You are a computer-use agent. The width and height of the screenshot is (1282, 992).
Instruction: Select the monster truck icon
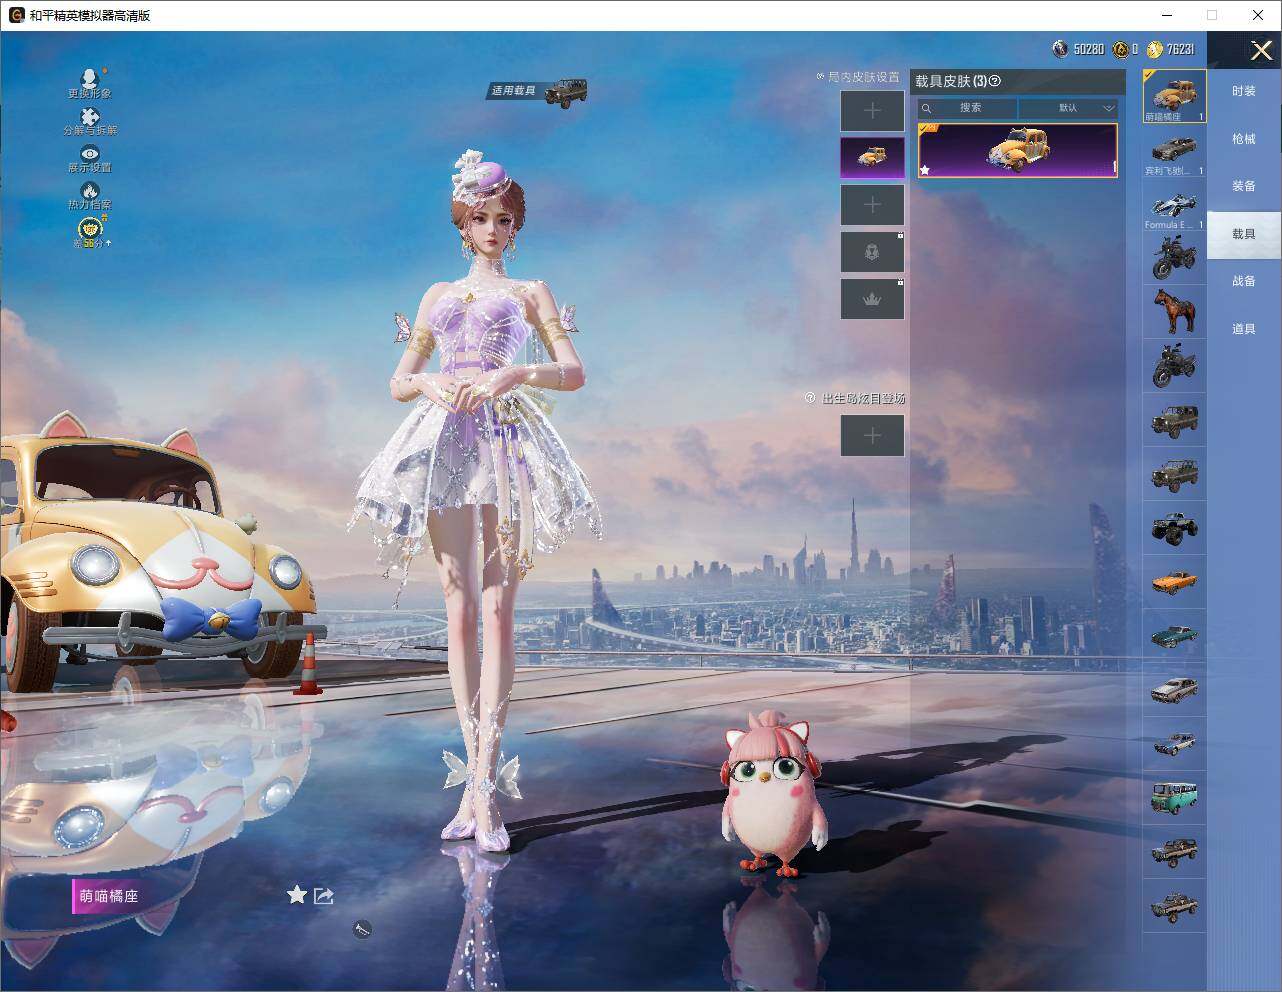[x=1175, y=527]
